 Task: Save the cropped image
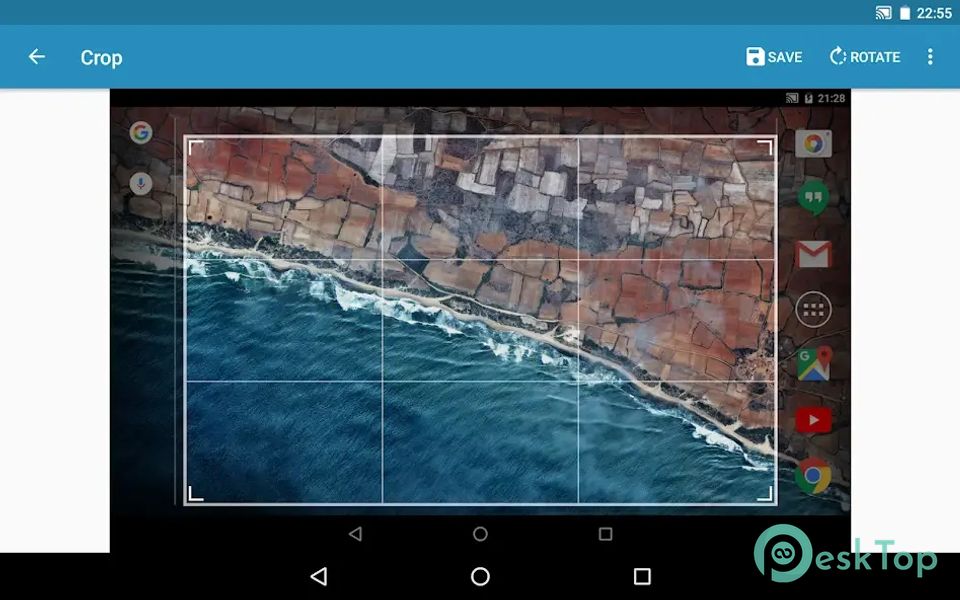tap(774, 57)
